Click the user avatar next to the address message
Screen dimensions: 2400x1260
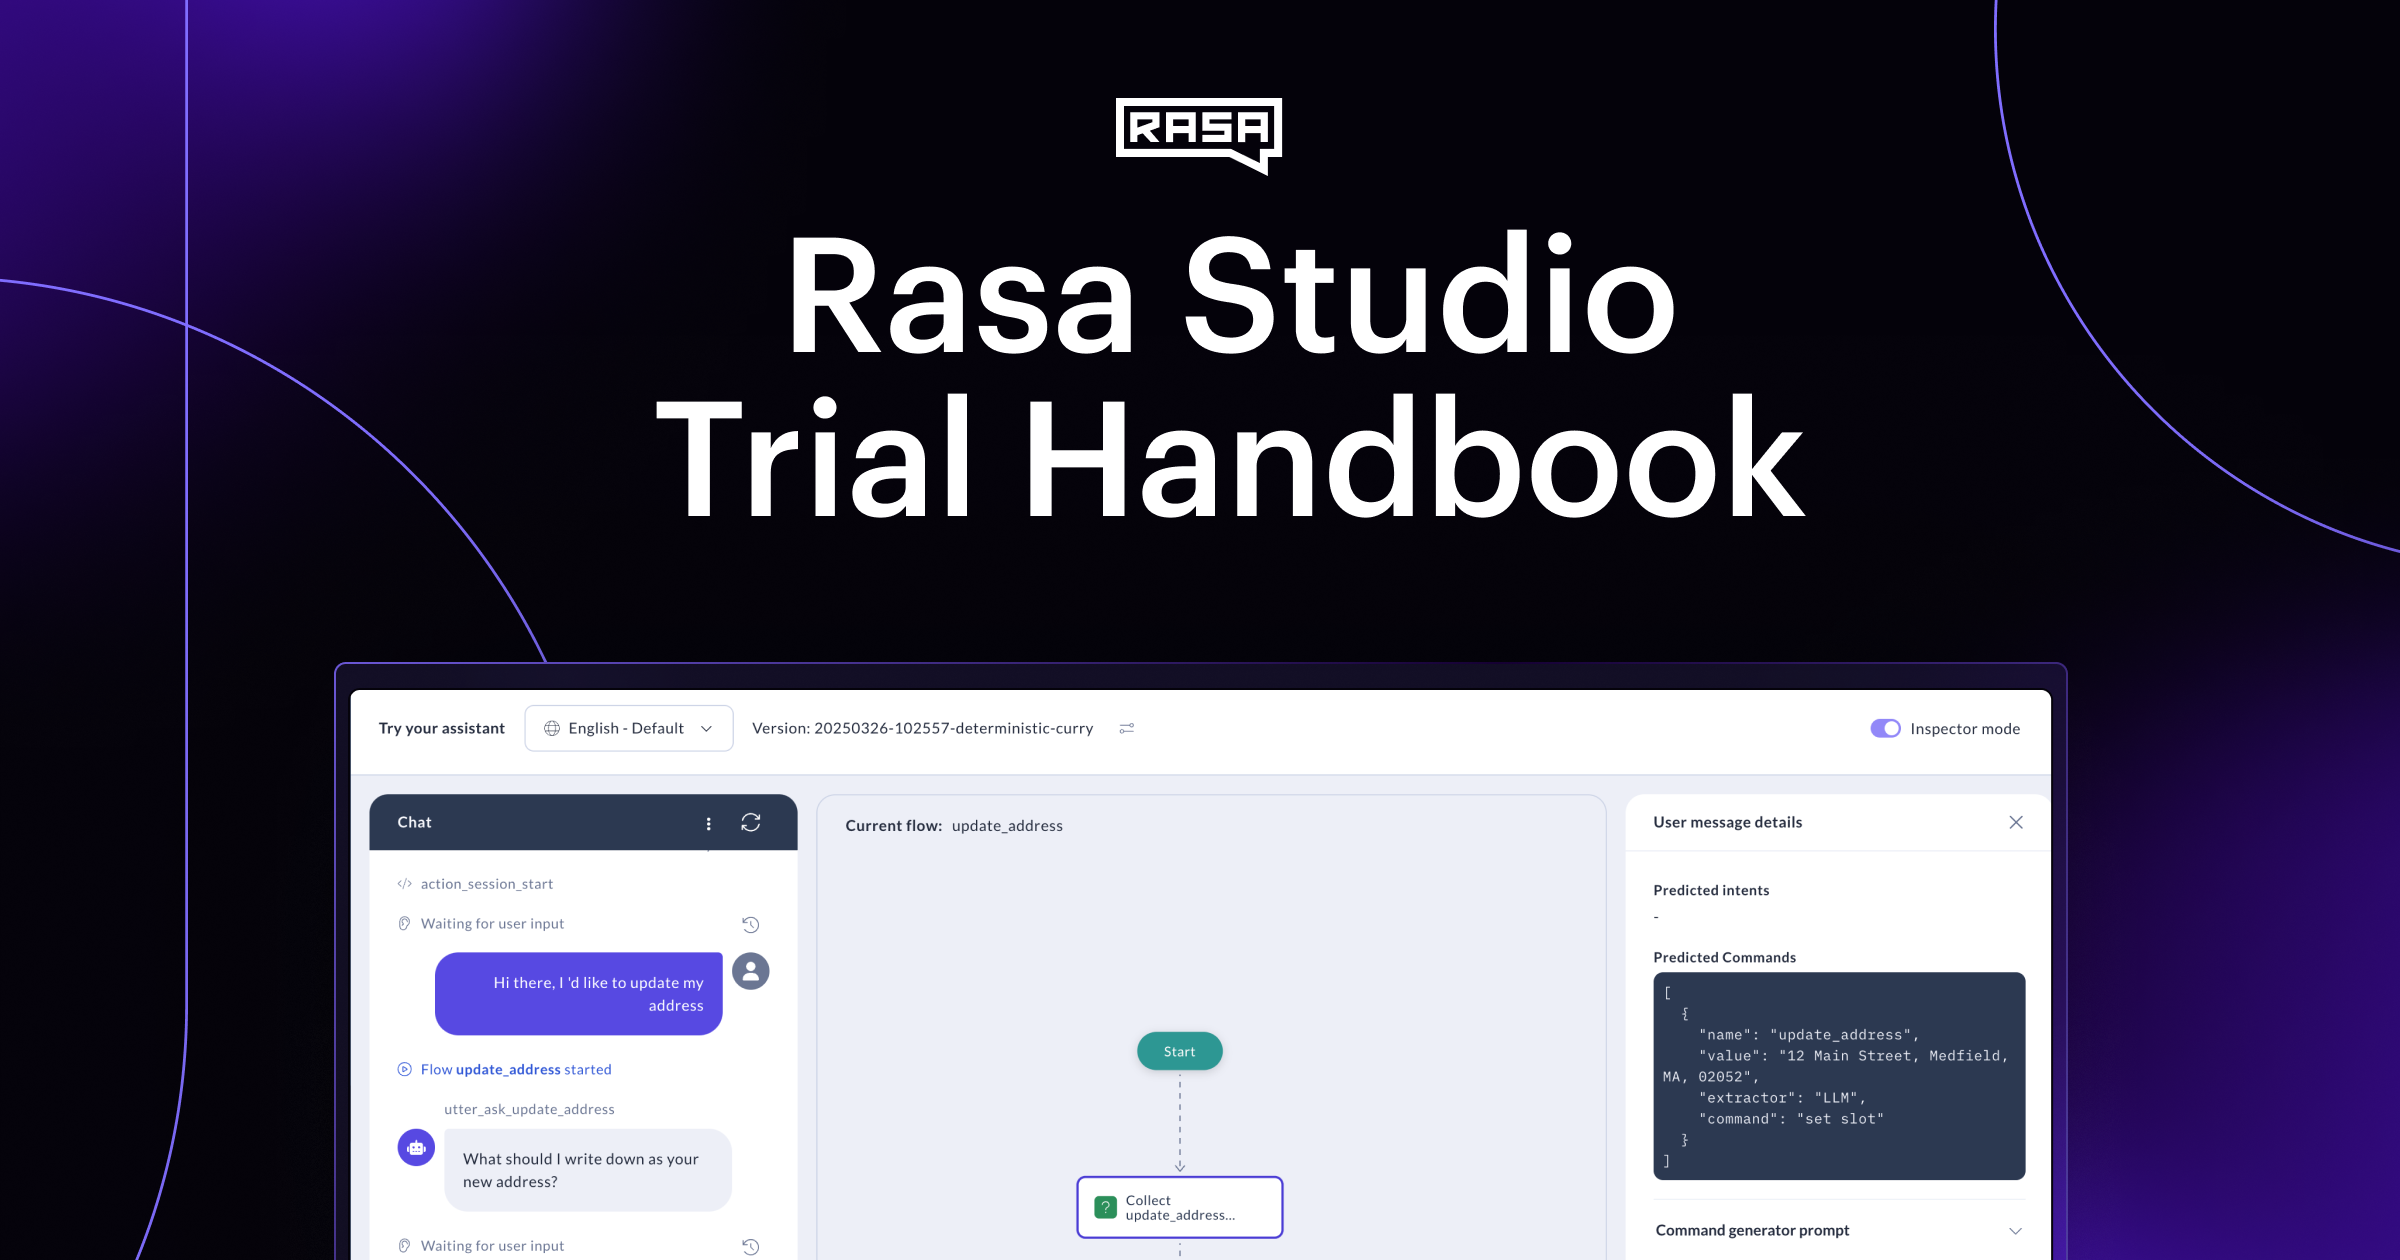click(x=751, y=970)
